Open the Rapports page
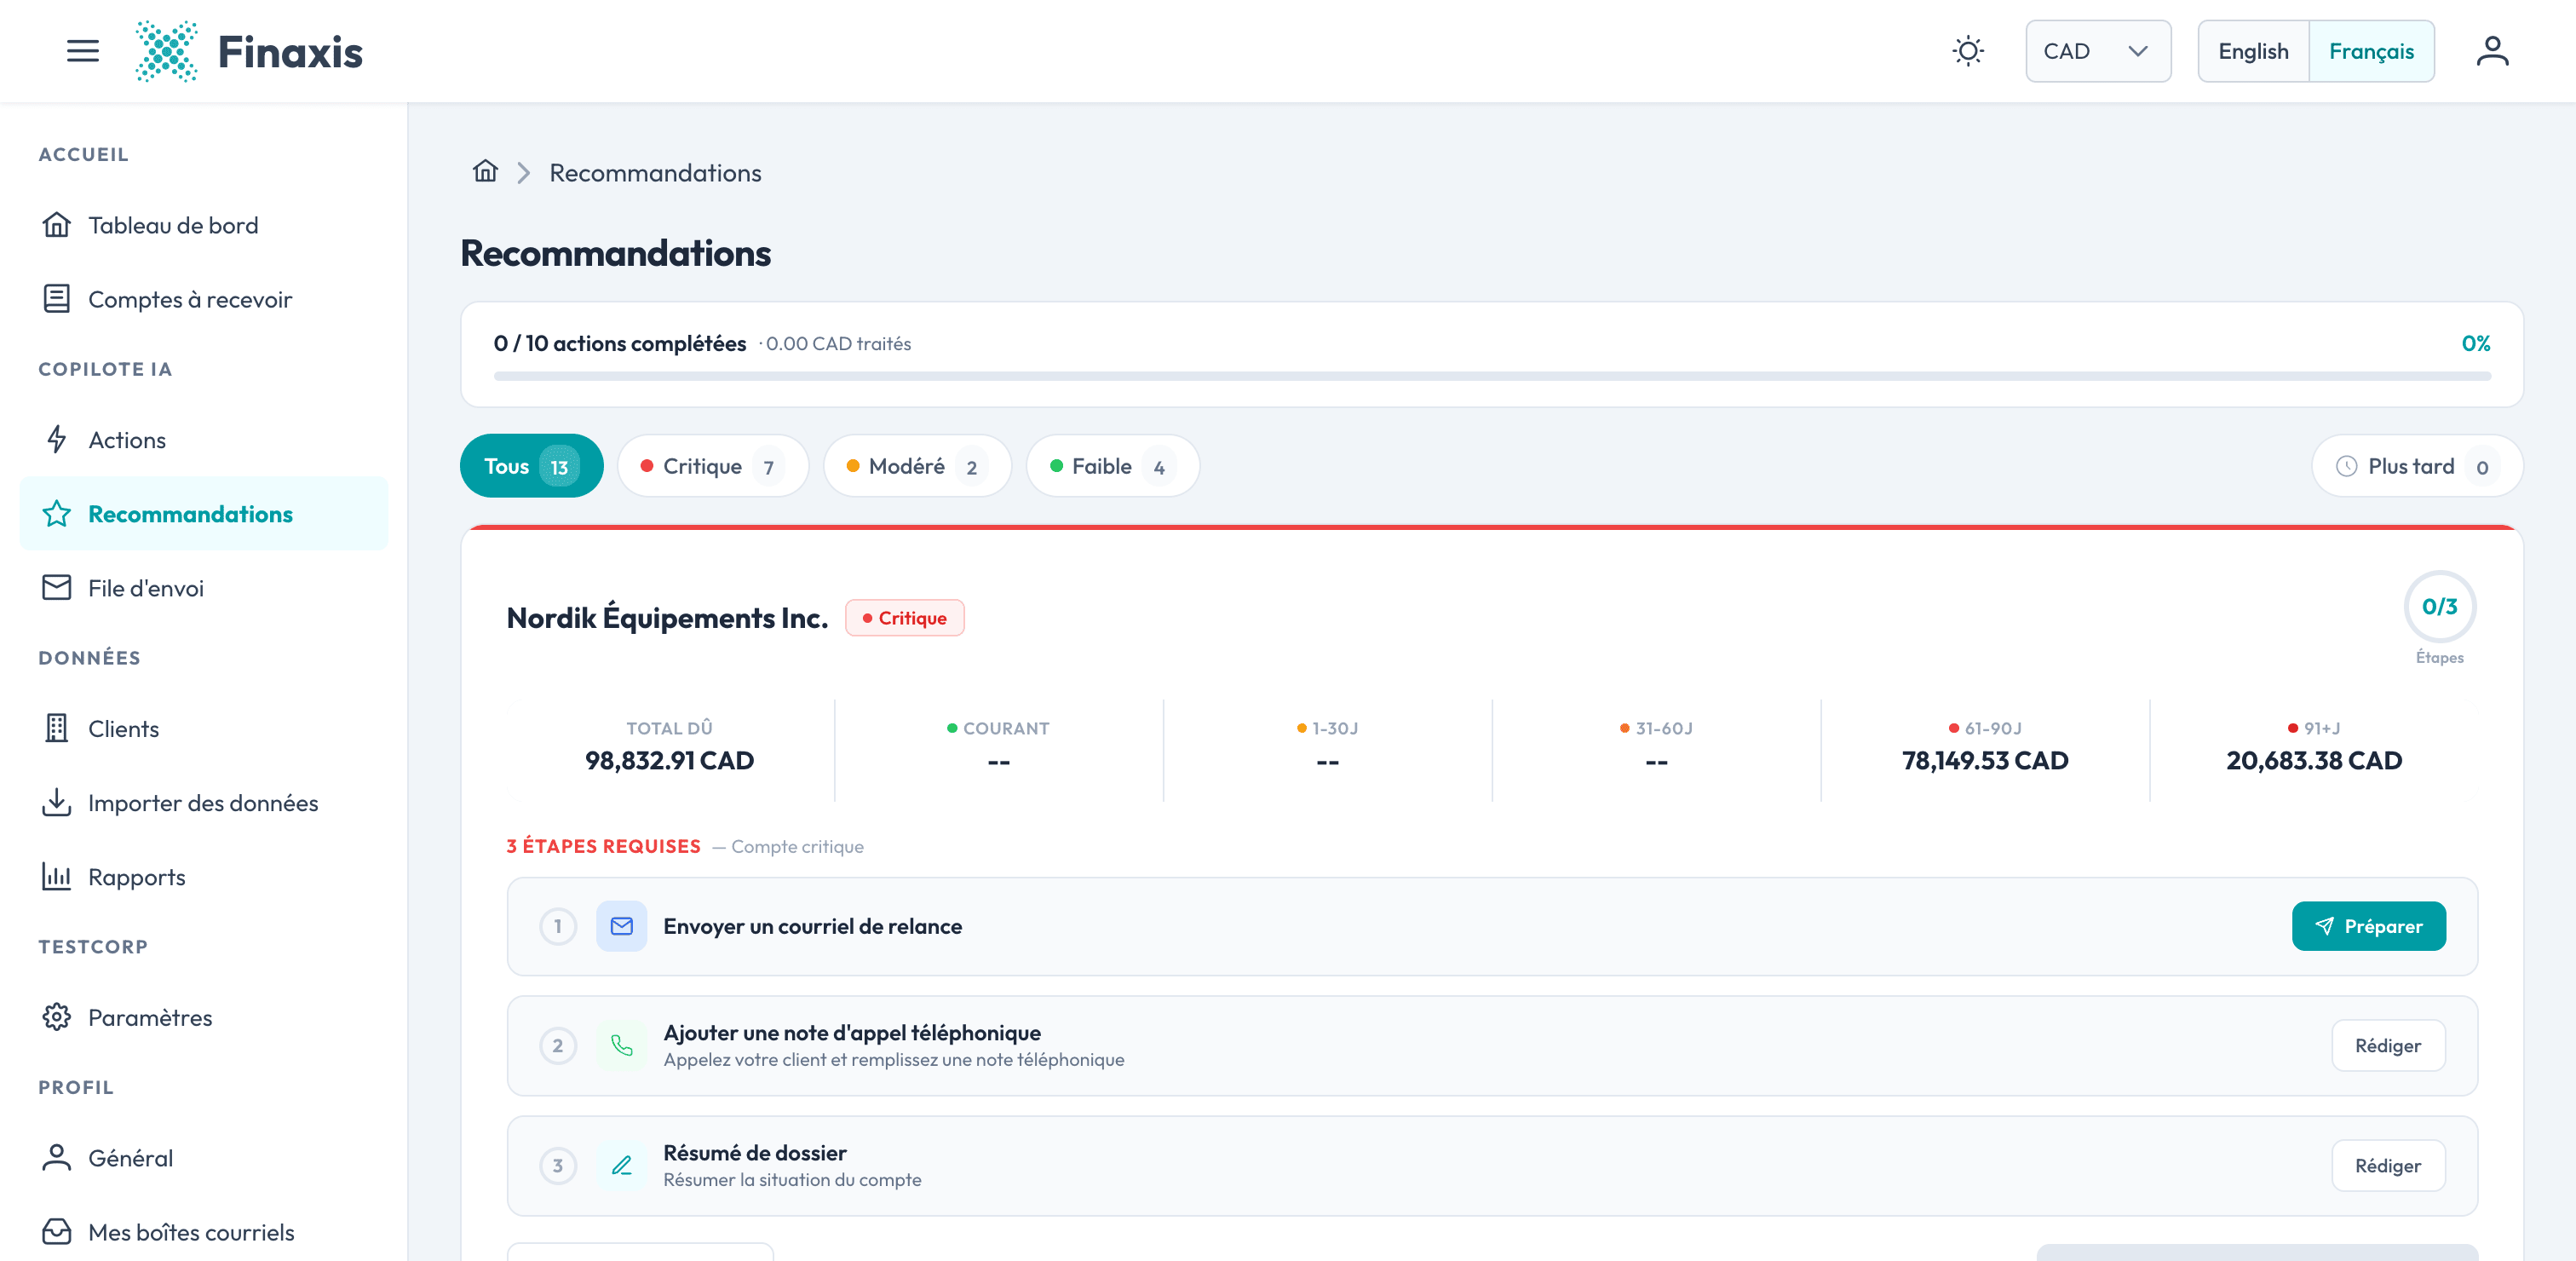The height and width of the screenshot is (1261, 2576). pyautogui.click(x=204, y=877)
